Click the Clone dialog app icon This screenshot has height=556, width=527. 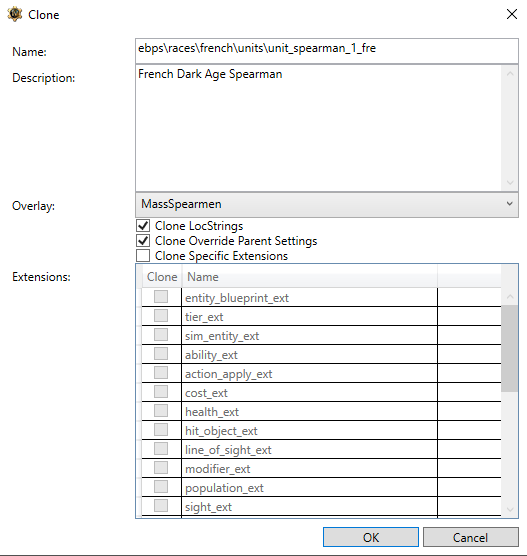point(15,15)
